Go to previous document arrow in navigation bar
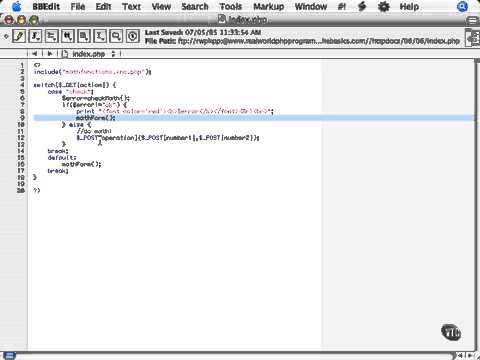480x360 pixels. coord(35,54)
